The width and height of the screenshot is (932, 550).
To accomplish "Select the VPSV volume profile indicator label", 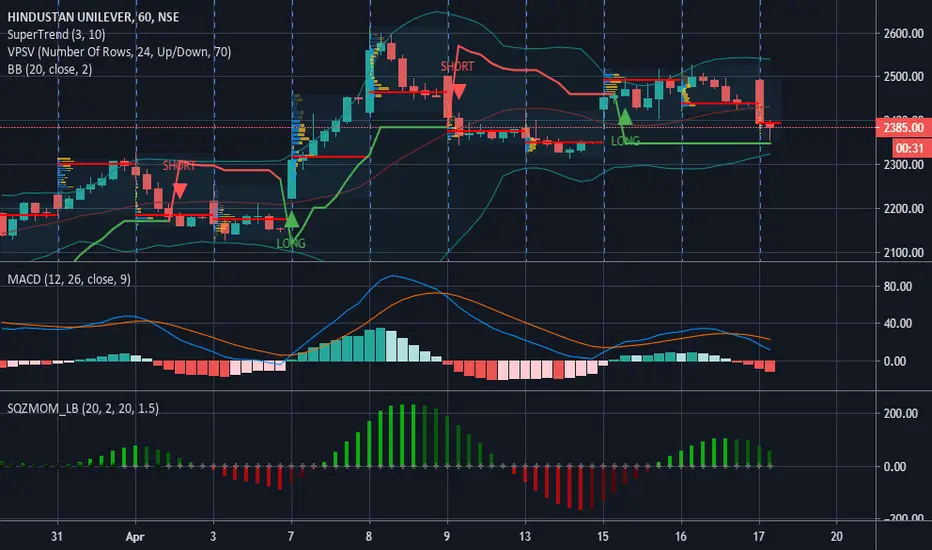I will coord(119,52).
